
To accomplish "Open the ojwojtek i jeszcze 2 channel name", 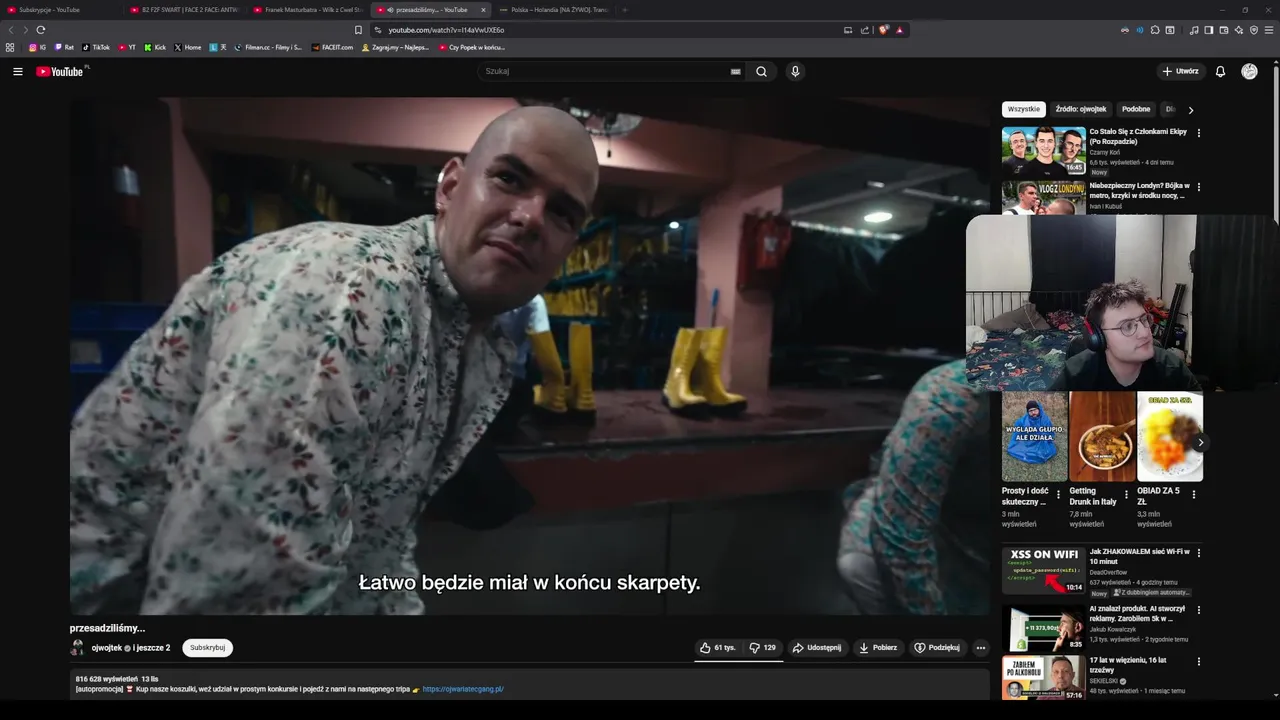I will click(131, 647).
